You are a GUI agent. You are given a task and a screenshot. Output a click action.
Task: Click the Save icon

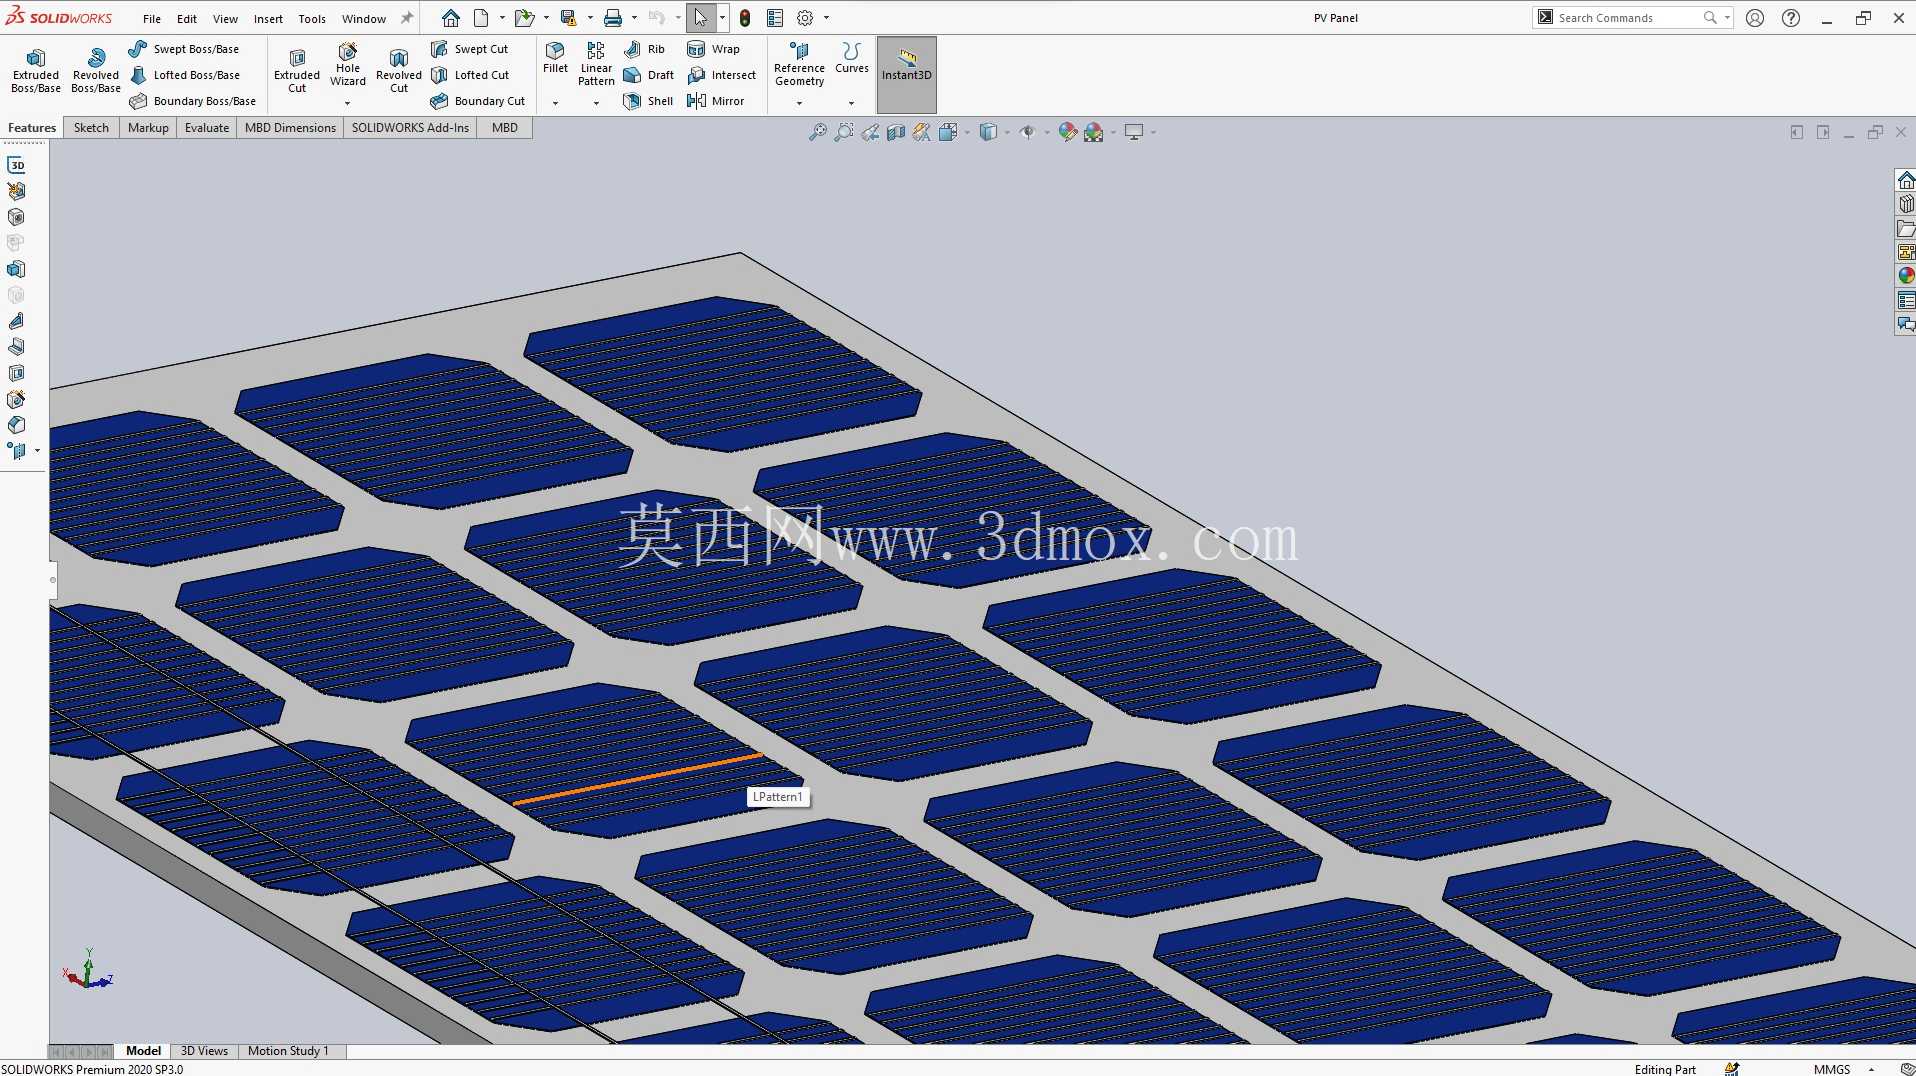click(568, 18)
